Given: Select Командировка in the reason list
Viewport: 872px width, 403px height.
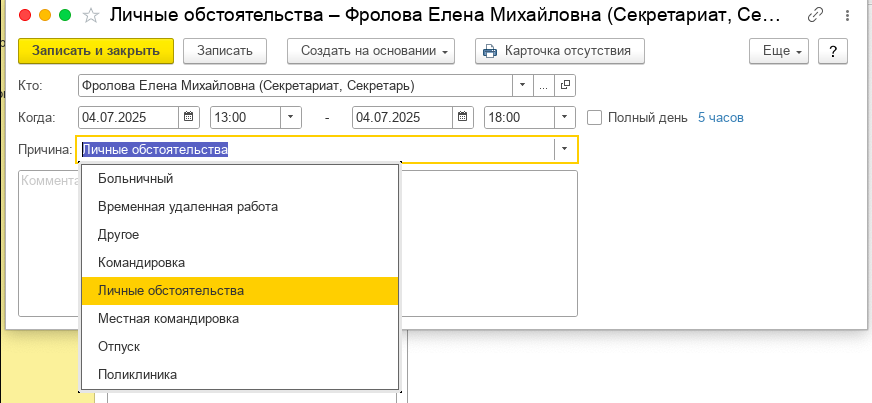Looking at the screenshot, I should pos(141,262).
